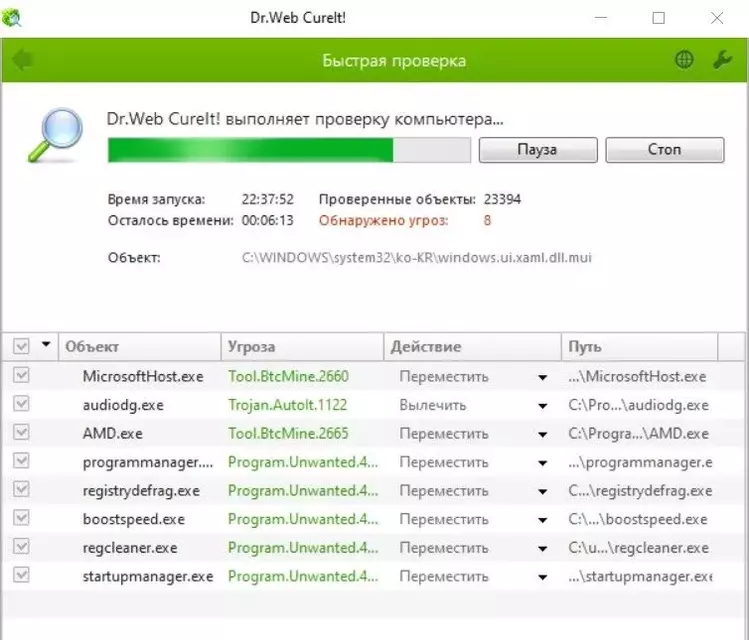This screenshot has height=640, width=749.
Task: Click the remaining time 00:06:13
Action: 268,220
